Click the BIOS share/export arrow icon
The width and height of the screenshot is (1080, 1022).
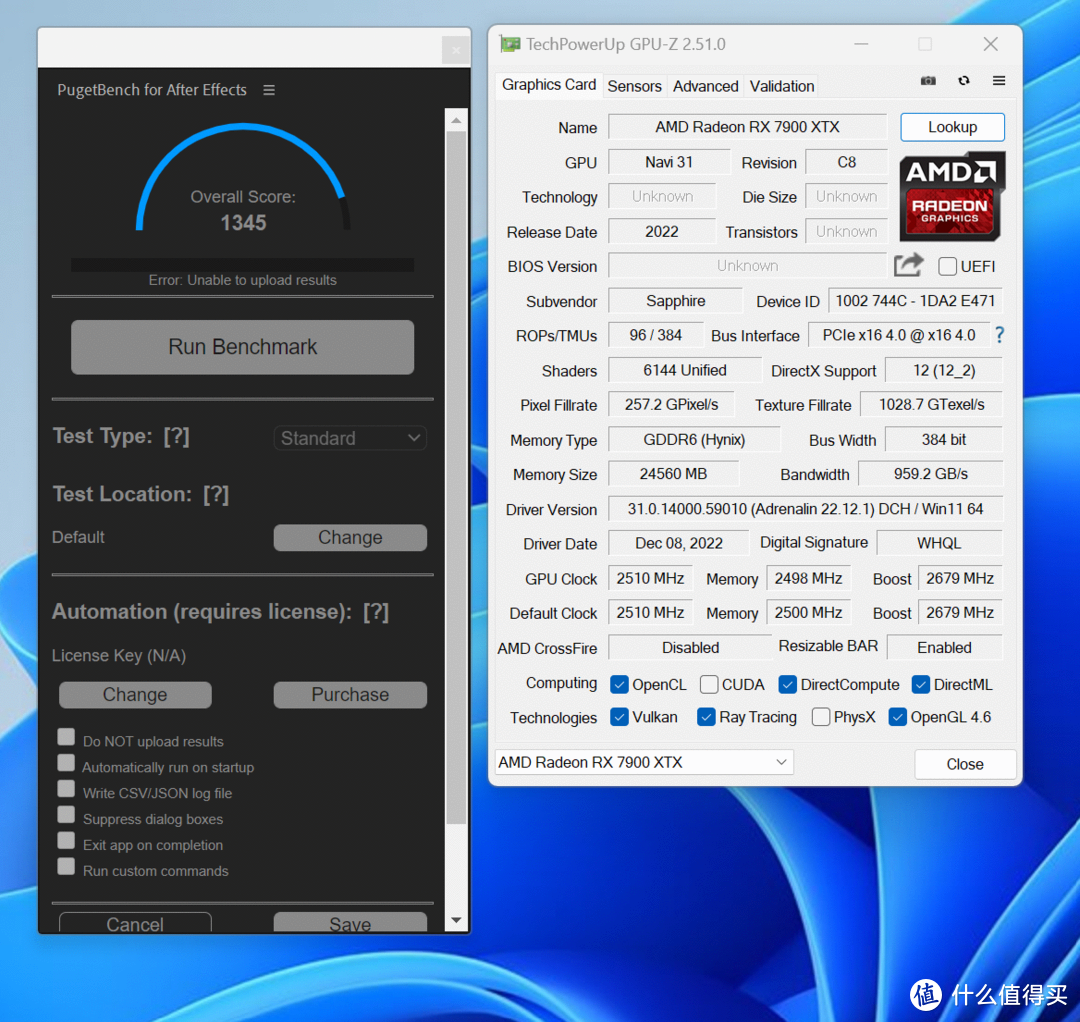[x=908, y=265]
